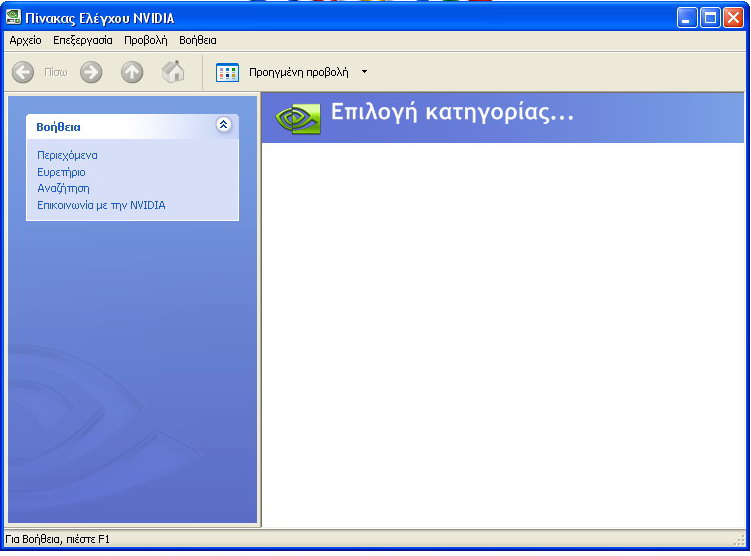Image resolution: width=751 pixels, height=556 pixels.
Task: Open the Αρχείο menu
Action: point(25,40)
